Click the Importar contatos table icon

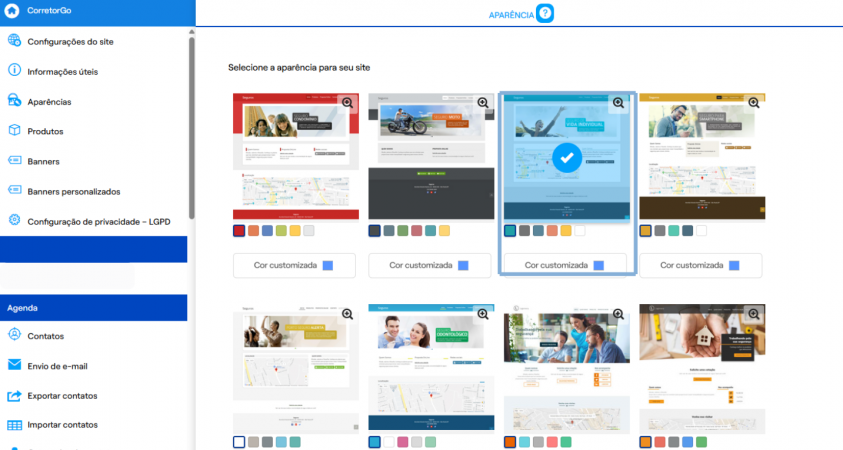15,425
